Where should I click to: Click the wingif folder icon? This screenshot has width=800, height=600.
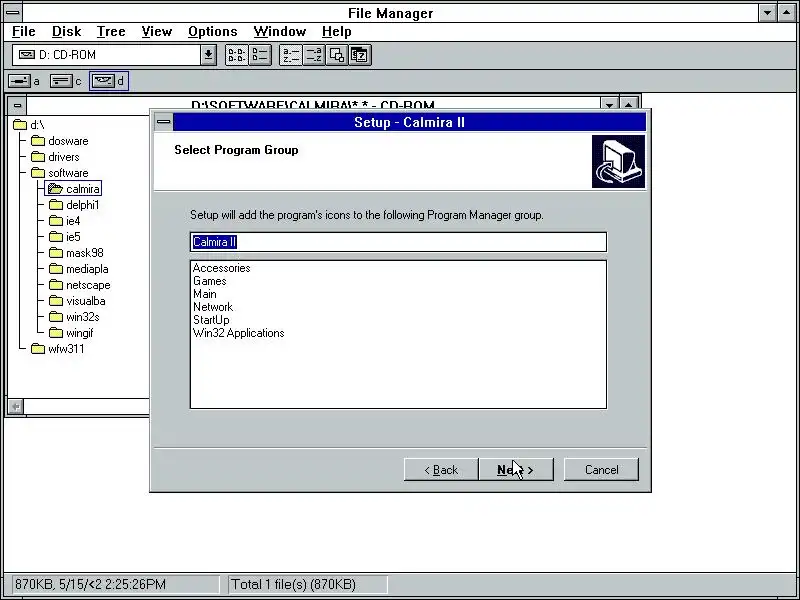click(56, 333)
